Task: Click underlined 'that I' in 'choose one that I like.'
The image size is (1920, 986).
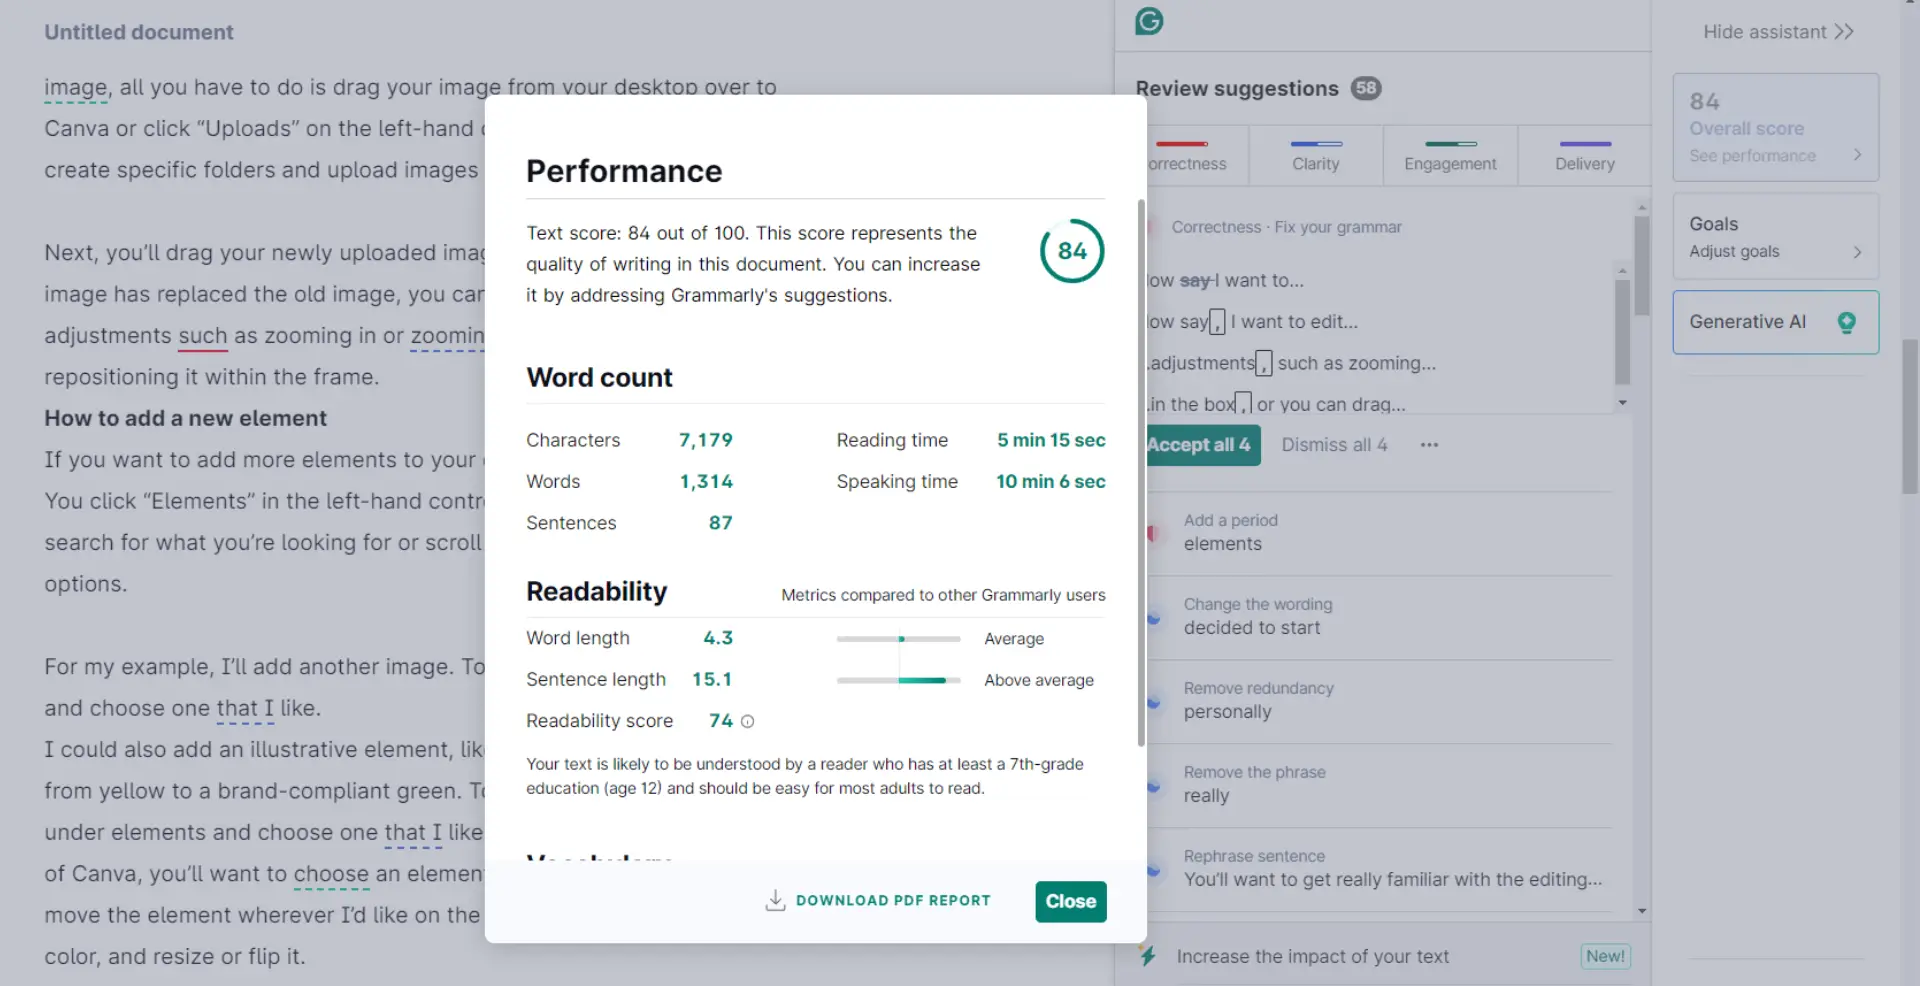Action: [x=245, y=708]
